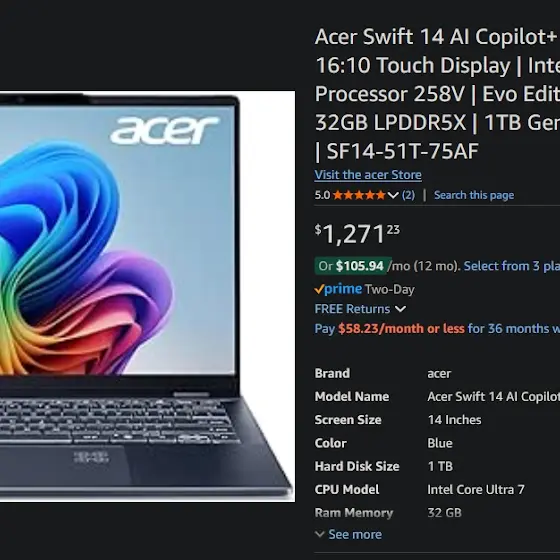The image size is (560, 560).
Task: Click the $1,271.23 price
Action: click(357, 234)
